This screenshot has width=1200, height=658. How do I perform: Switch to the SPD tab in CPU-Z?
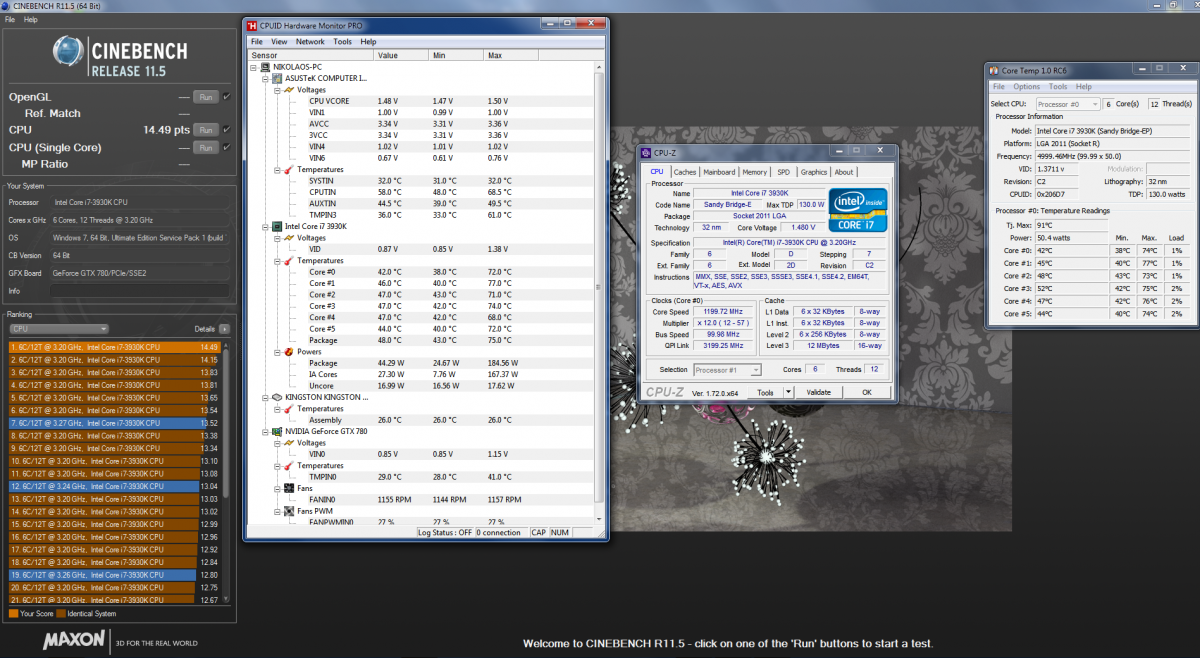click(x=783, y=172)
